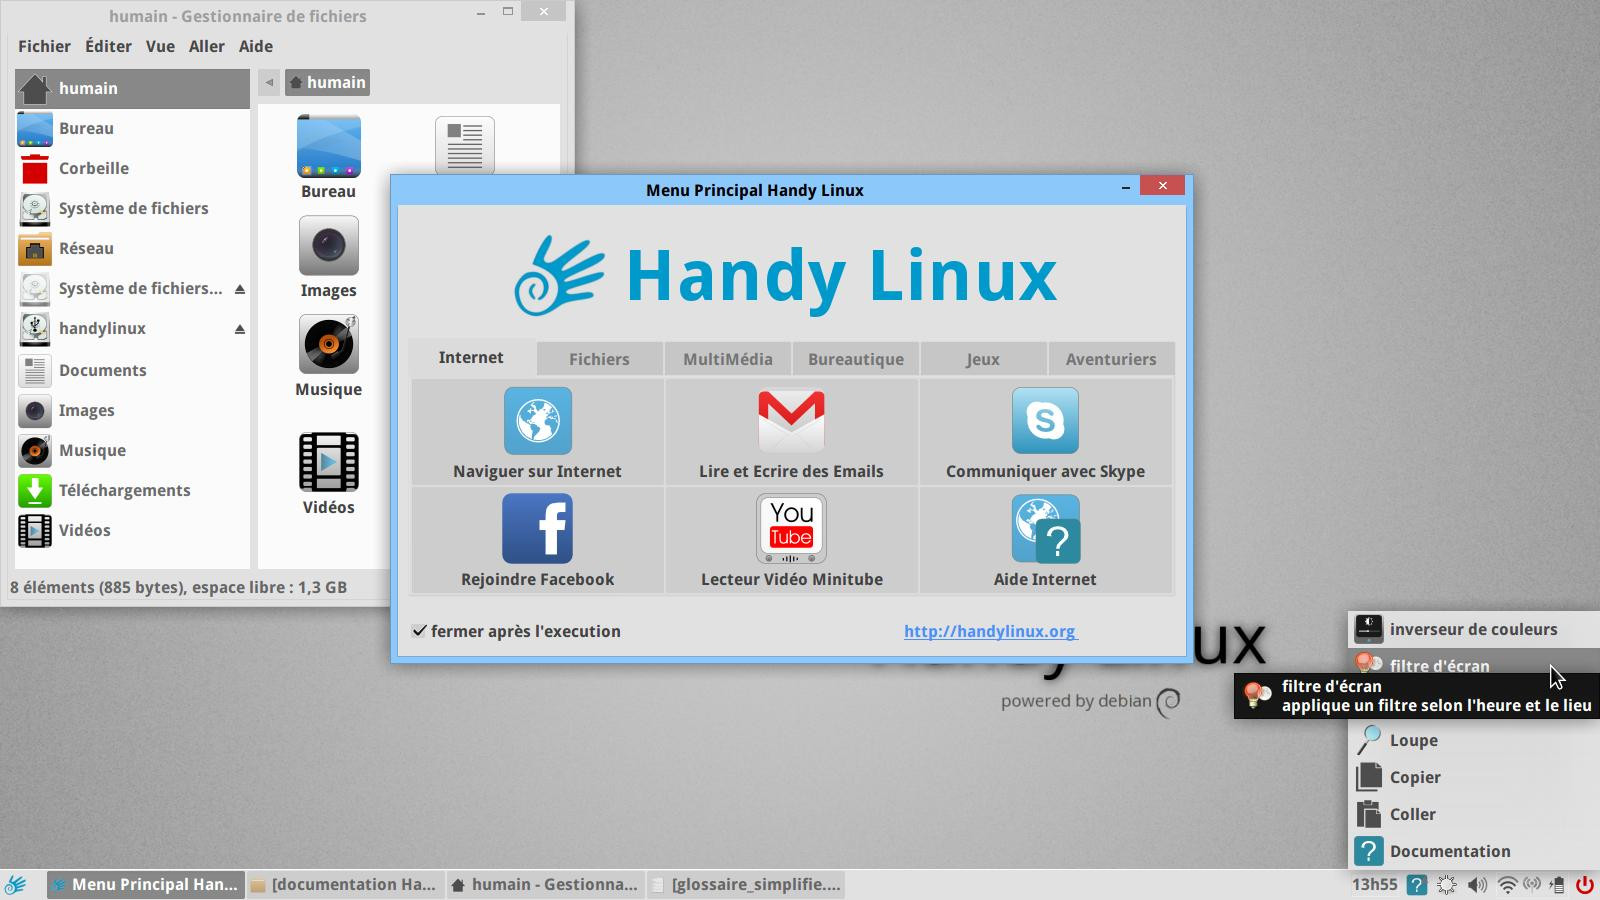Screen dimensions: 1600x900
Task: Click the blue question mark tray icon
Action: pos(1416,884)
